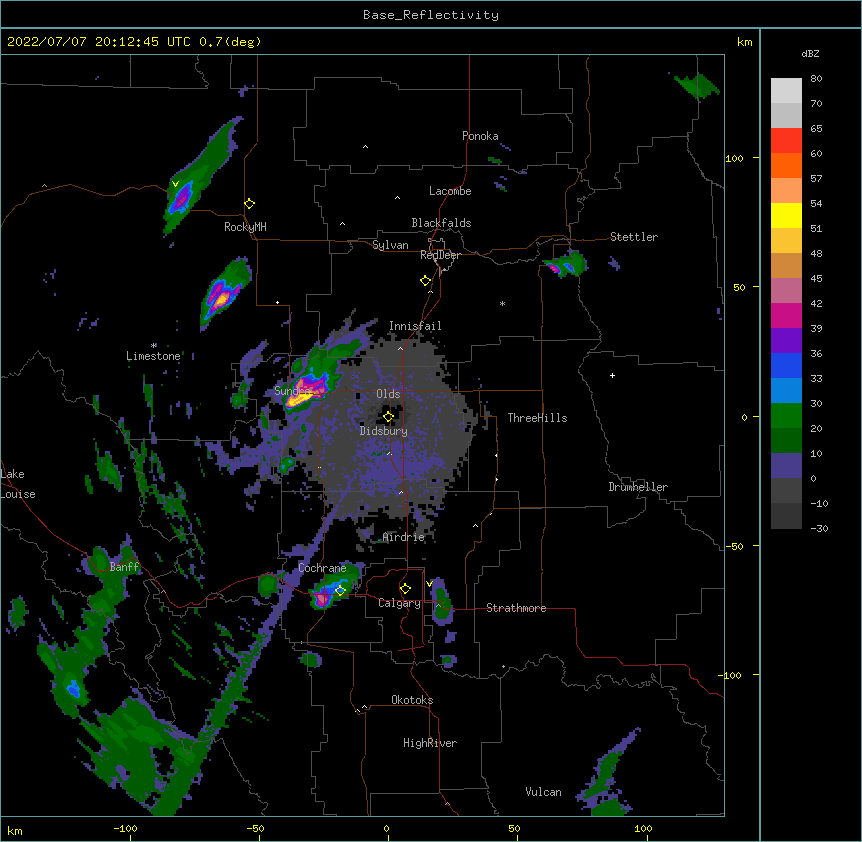Screen dimensions: 862x842
Task: Click the yellow diamond marker between Olds and Didsbury
Action: pos(388,417)
